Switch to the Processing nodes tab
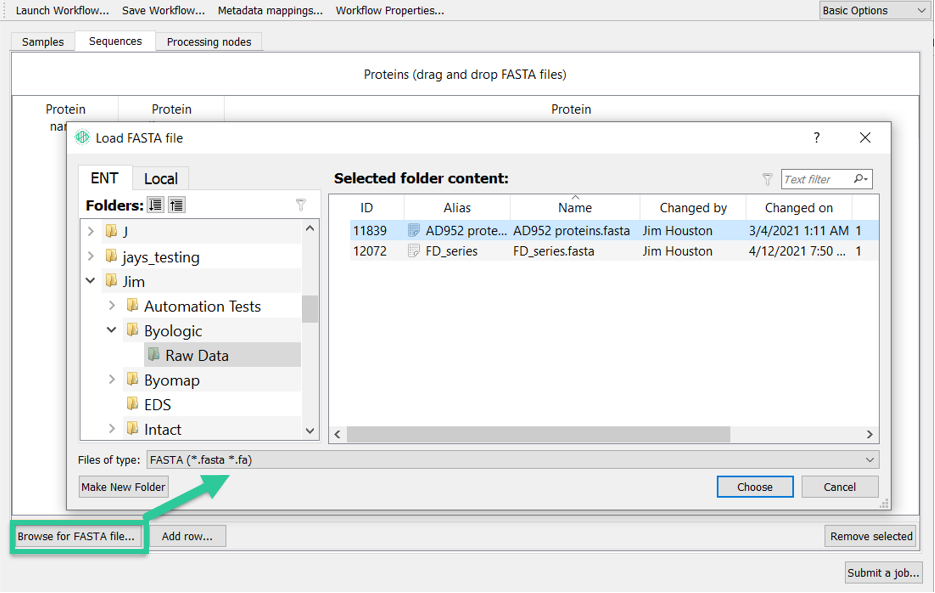The image size is (935, 593). [209, 42]
